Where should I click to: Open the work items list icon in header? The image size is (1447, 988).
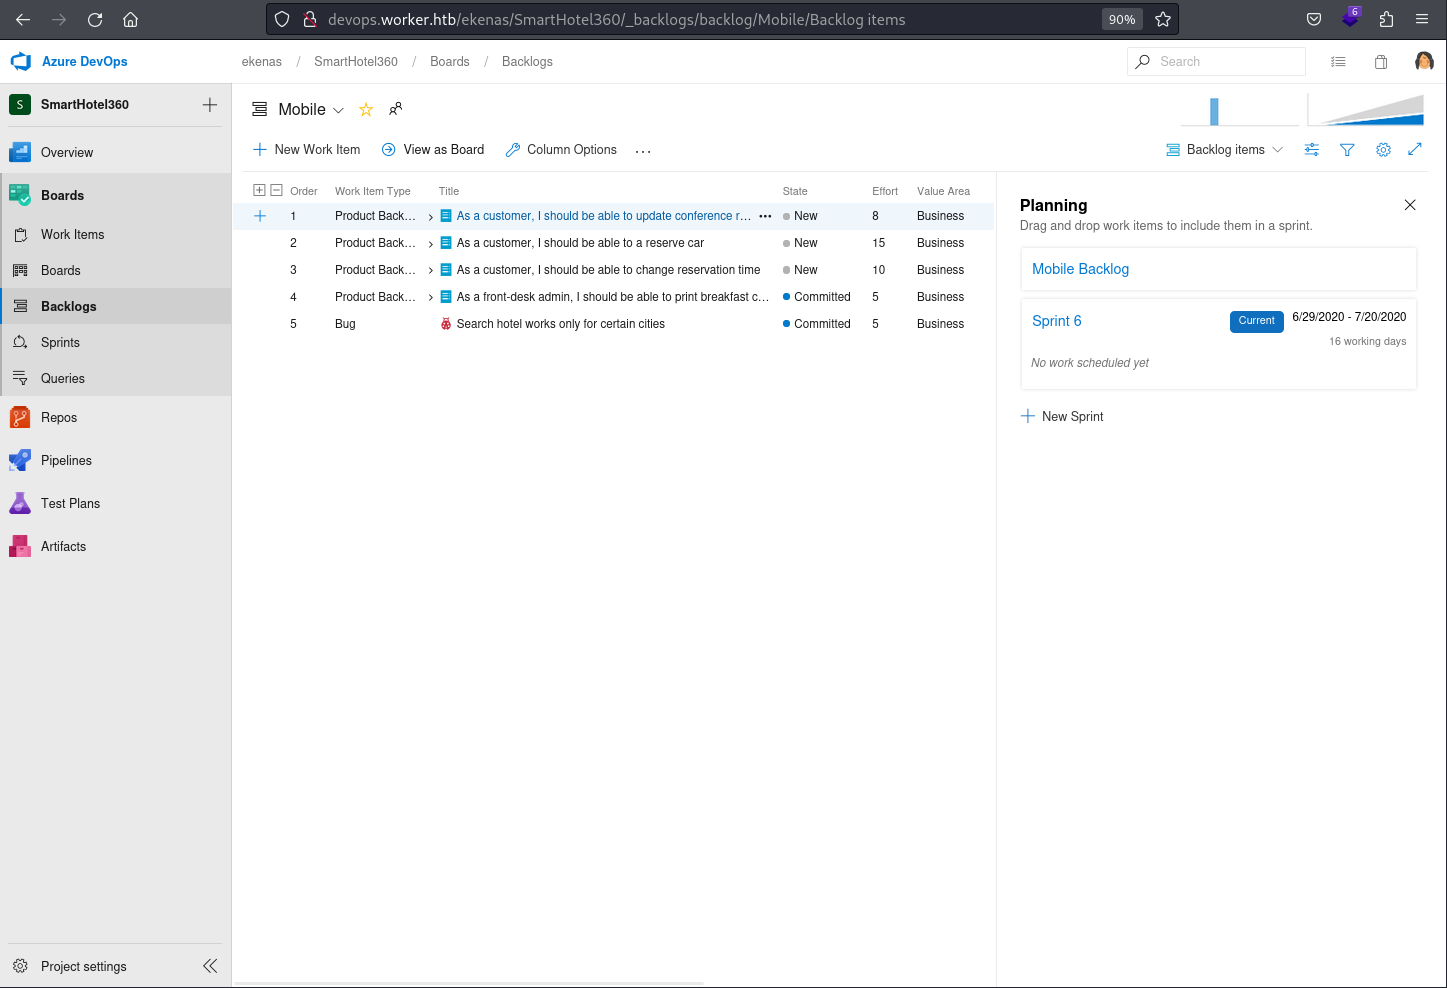pos(1338,62)
